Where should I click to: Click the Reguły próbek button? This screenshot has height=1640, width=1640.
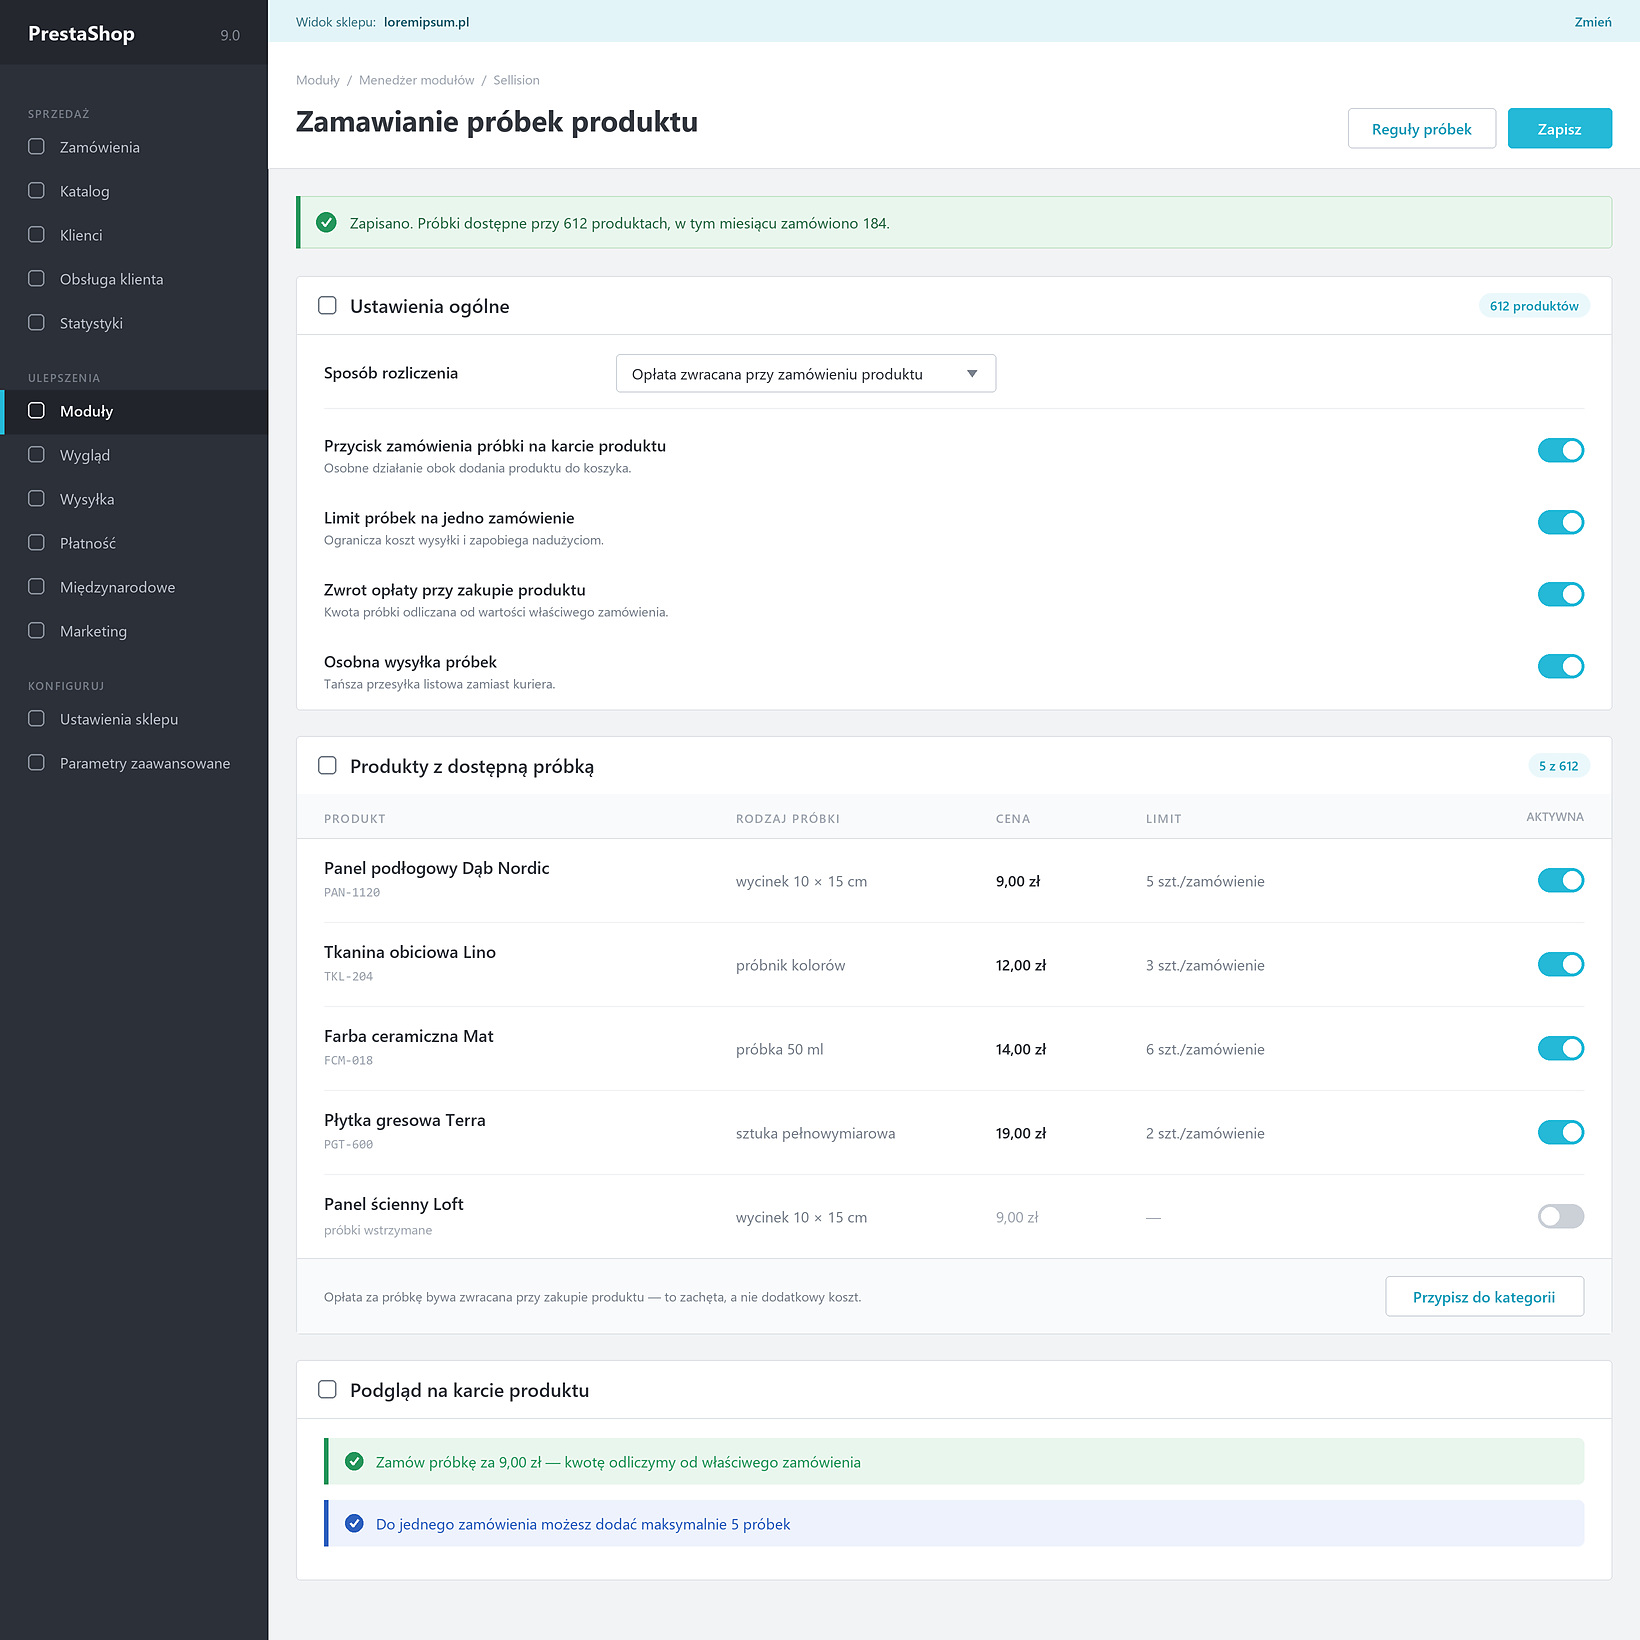point(1421,129)
